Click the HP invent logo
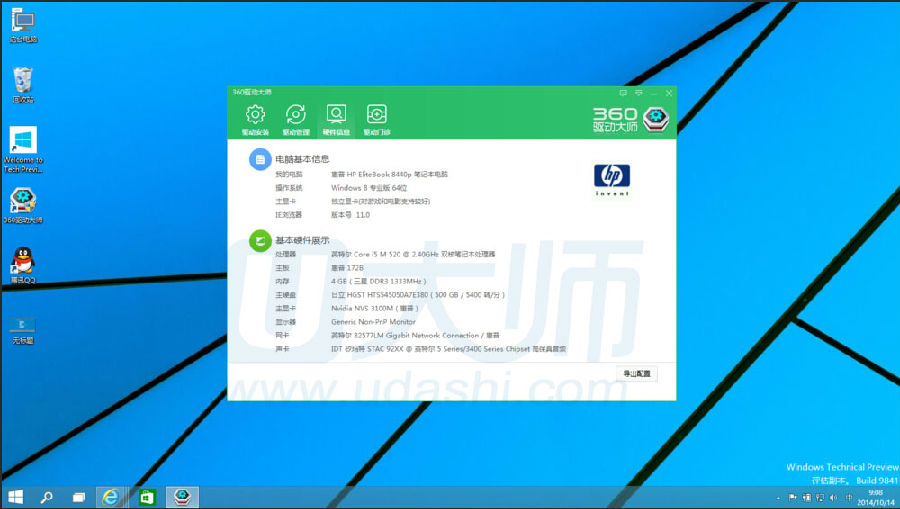The image size is (900, 509). (x=612, y=180)
